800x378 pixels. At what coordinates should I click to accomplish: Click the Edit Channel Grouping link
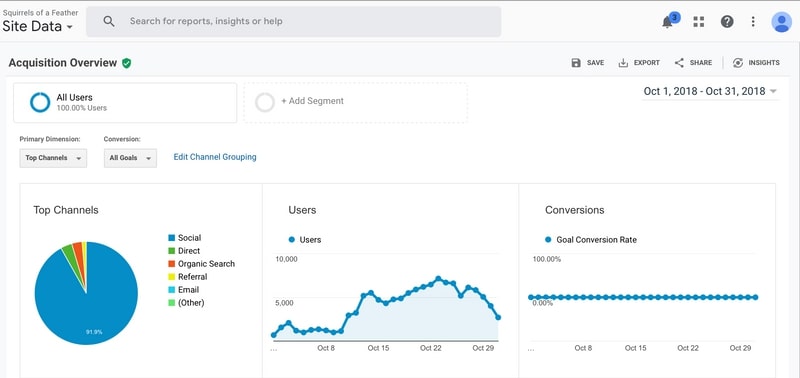215,157
